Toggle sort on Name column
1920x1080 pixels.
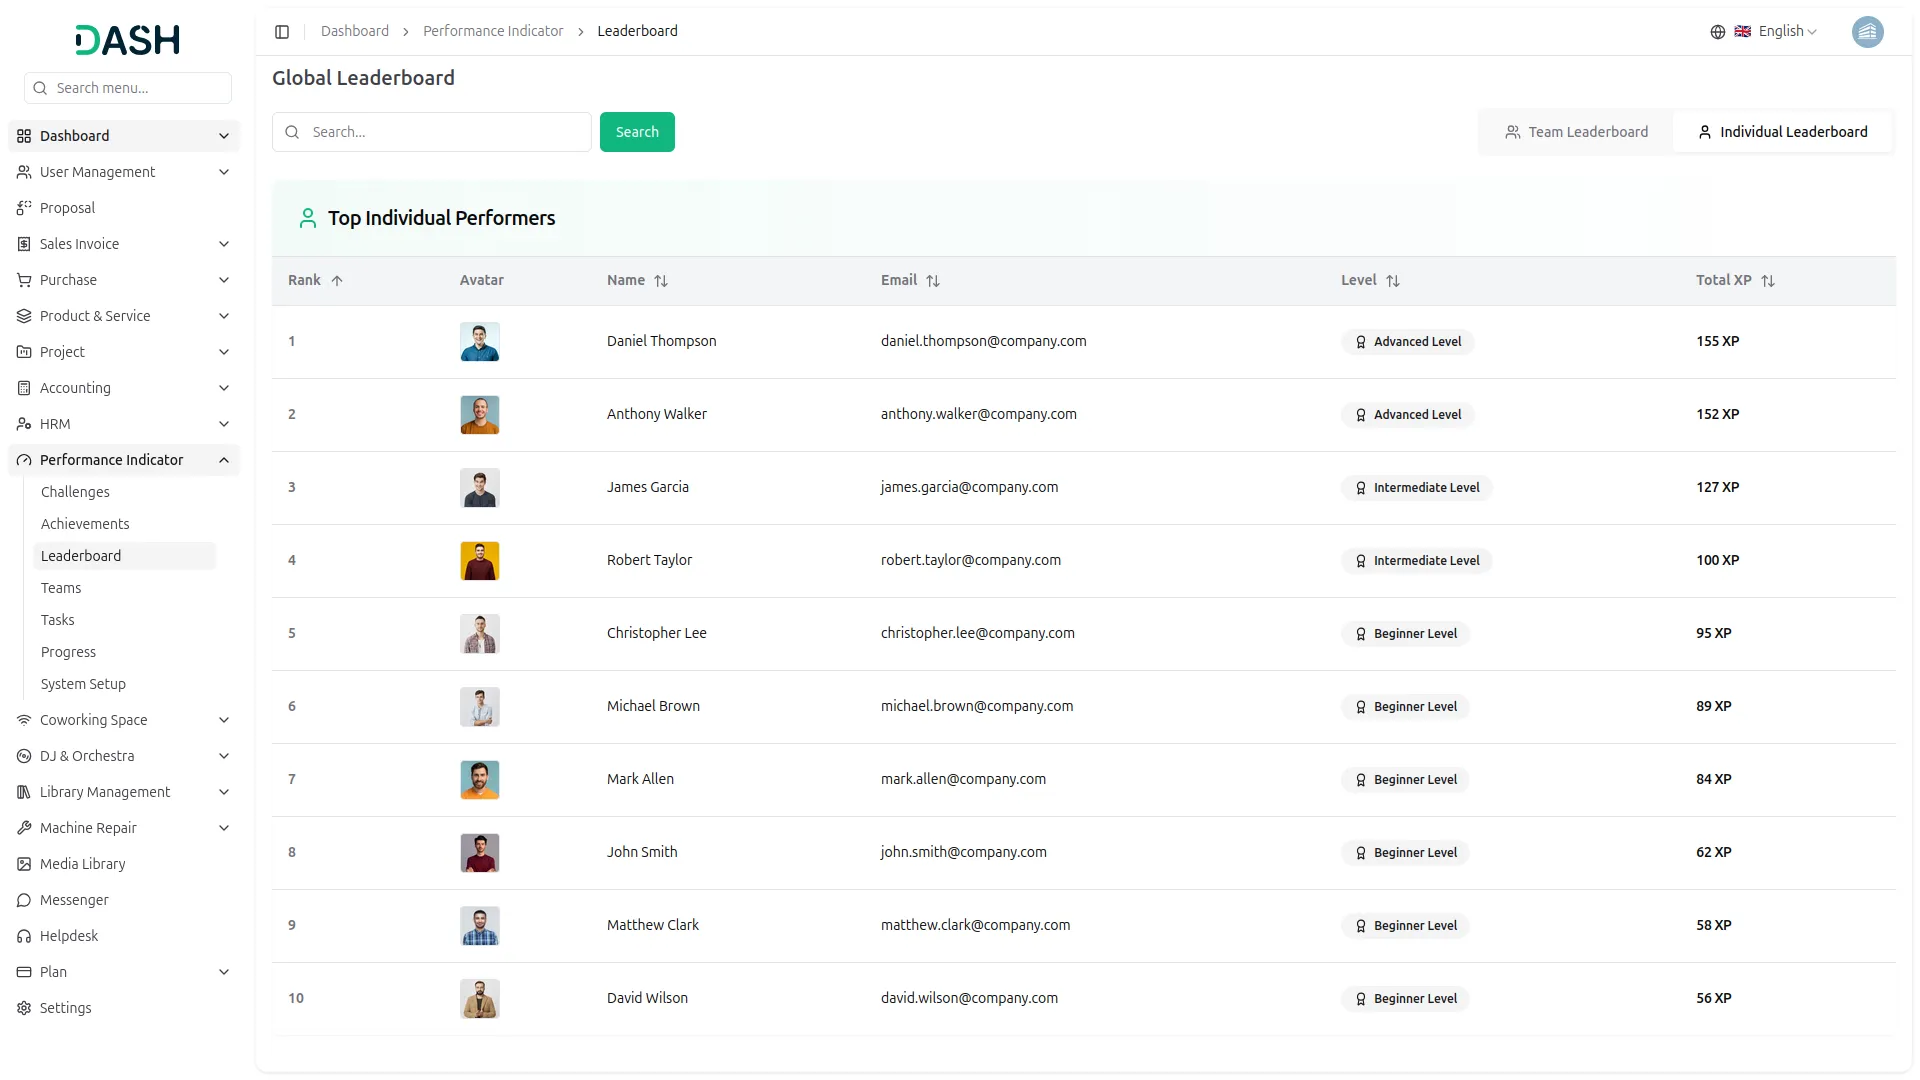pyautogui.click(x=660, y=281)
